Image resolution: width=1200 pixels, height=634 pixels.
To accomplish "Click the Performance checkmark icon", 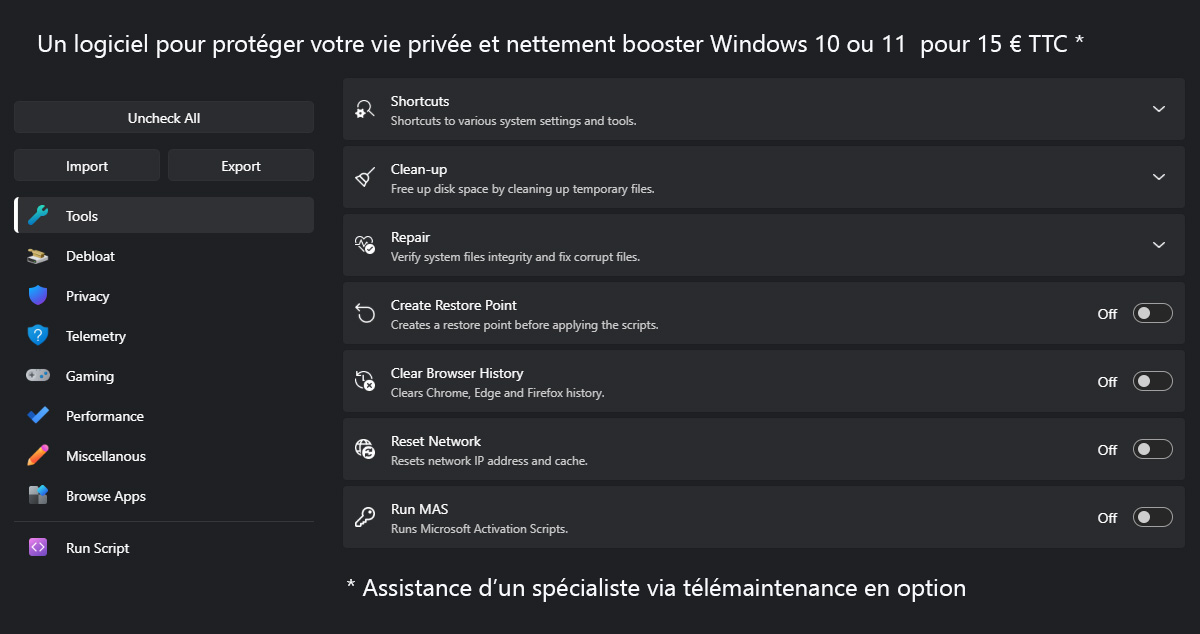I will pos(38,416).
